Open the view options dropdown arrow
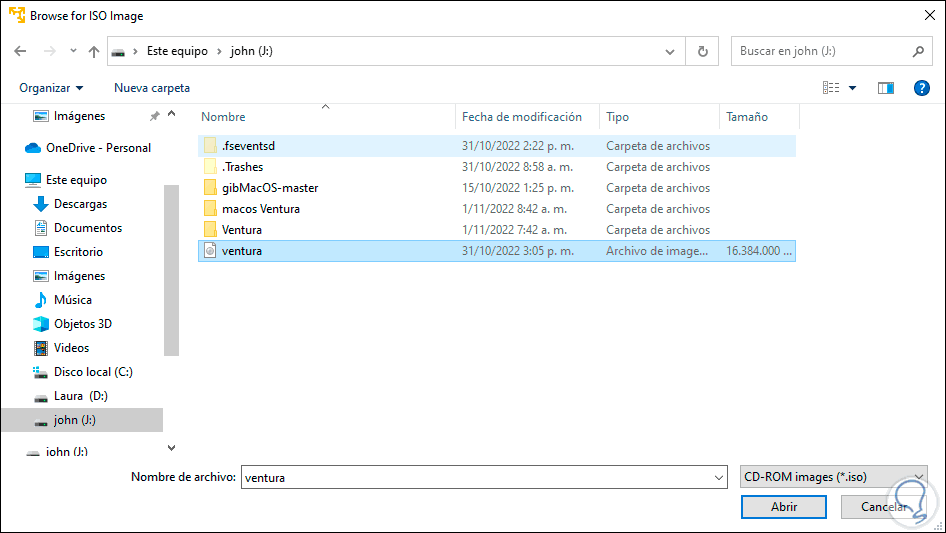This screenshot has height=533, width=946. pos(853,88)
